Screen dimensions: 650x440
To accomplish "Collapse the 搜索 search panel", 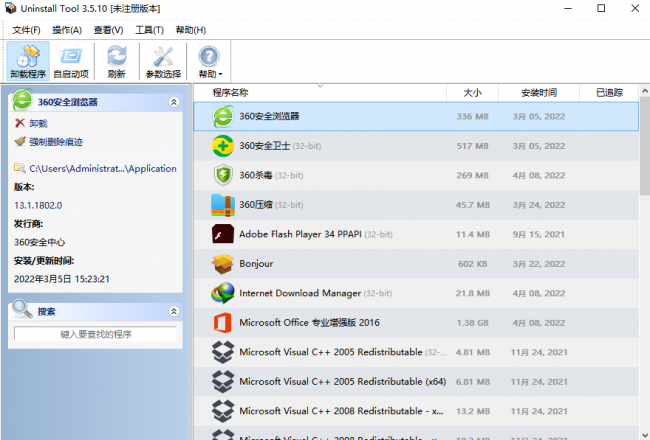I will click(174, 311).
